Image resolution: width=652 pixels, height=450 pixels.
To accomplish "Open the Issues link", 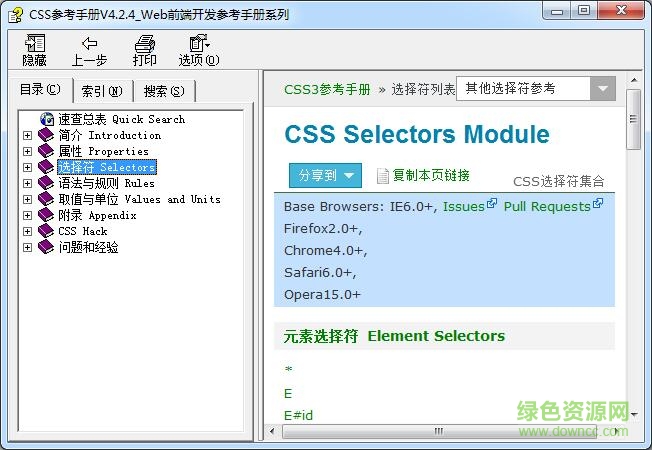I will (464, 206).
